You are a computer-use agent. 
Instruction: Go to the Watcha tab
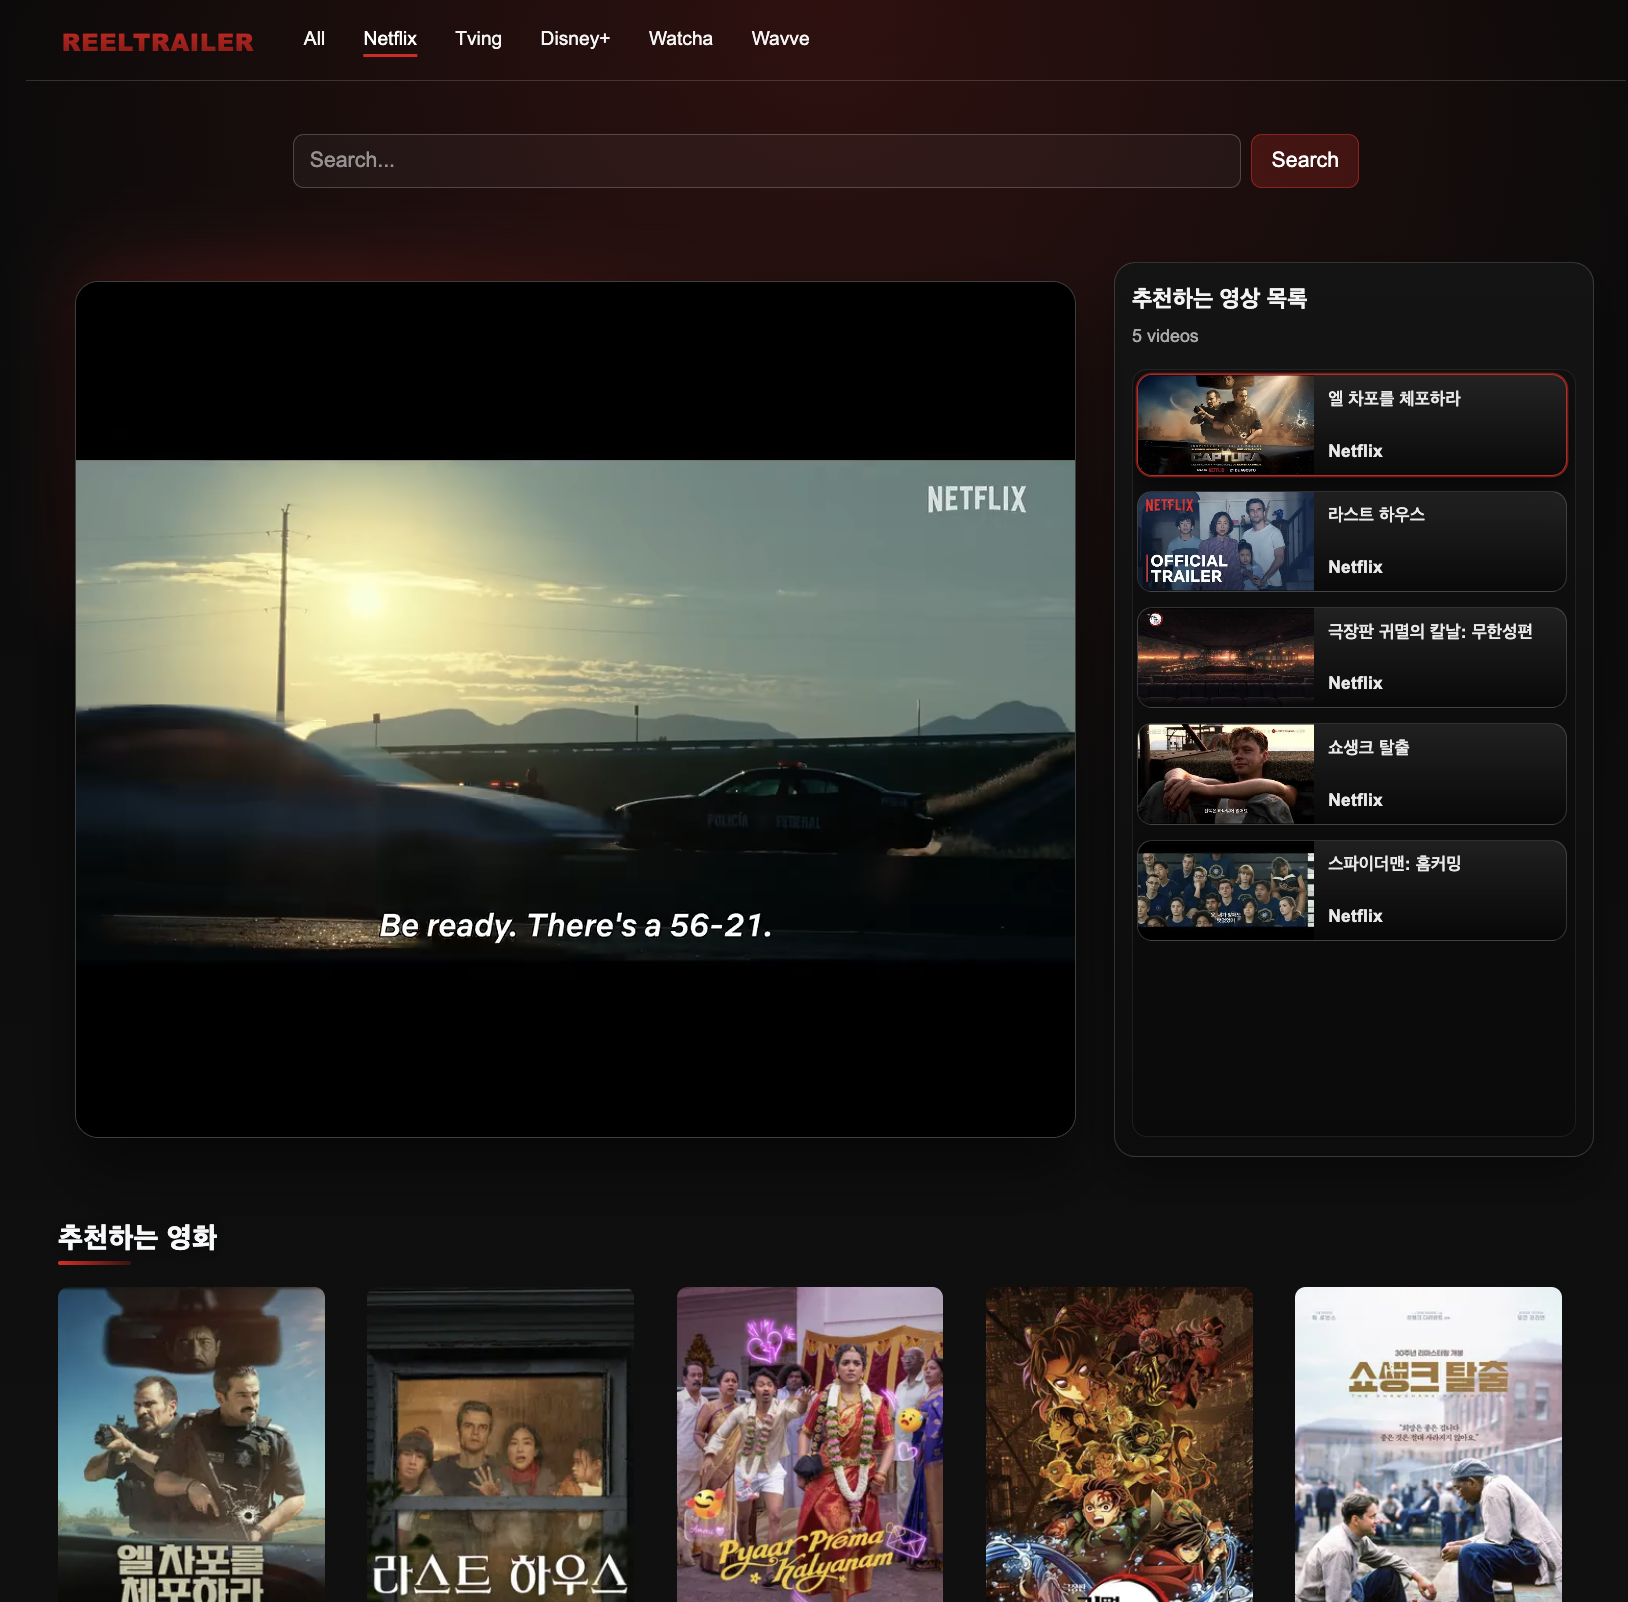pyautogui.click(x=681, y=39)
